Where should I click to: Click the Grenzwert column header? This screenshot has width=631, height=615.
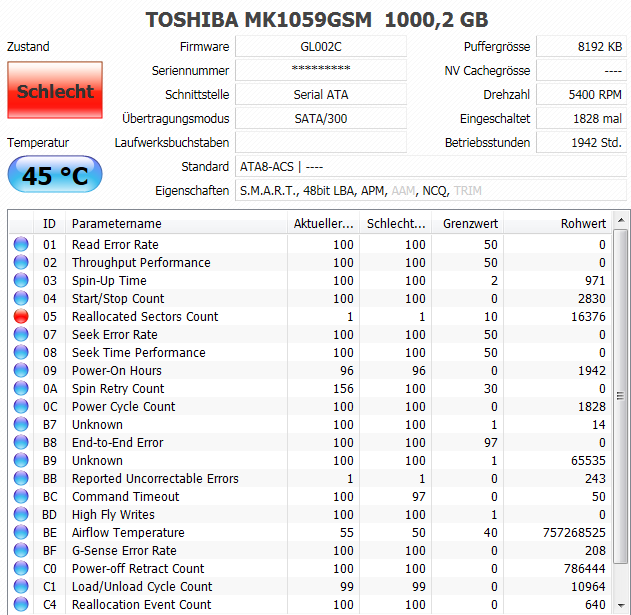(x=468, y=223)
